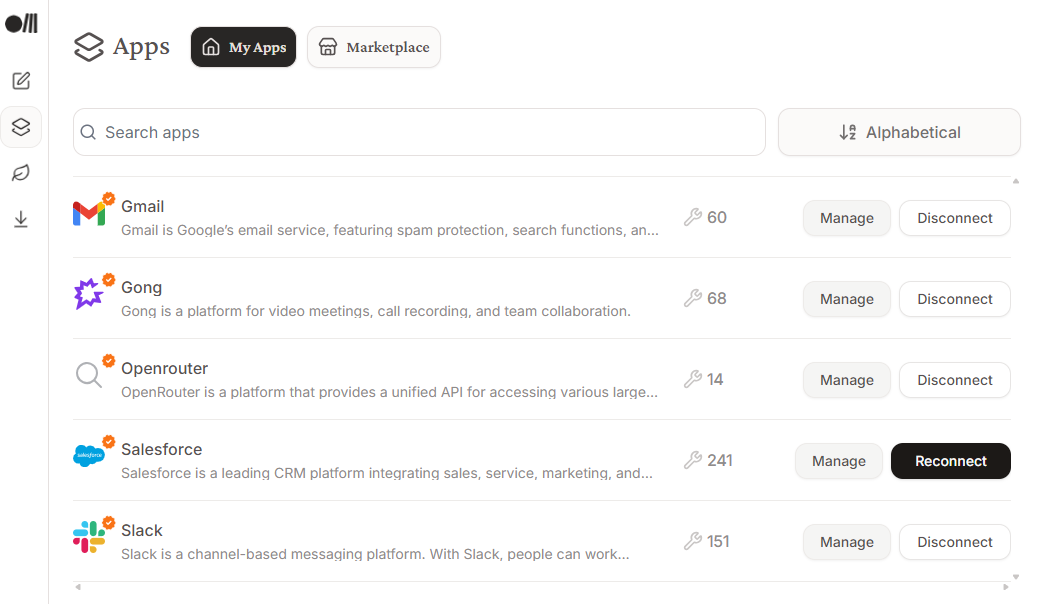Click the scroll right arrow below list
Screen dimensions: 1048x604
(1006, 587)
